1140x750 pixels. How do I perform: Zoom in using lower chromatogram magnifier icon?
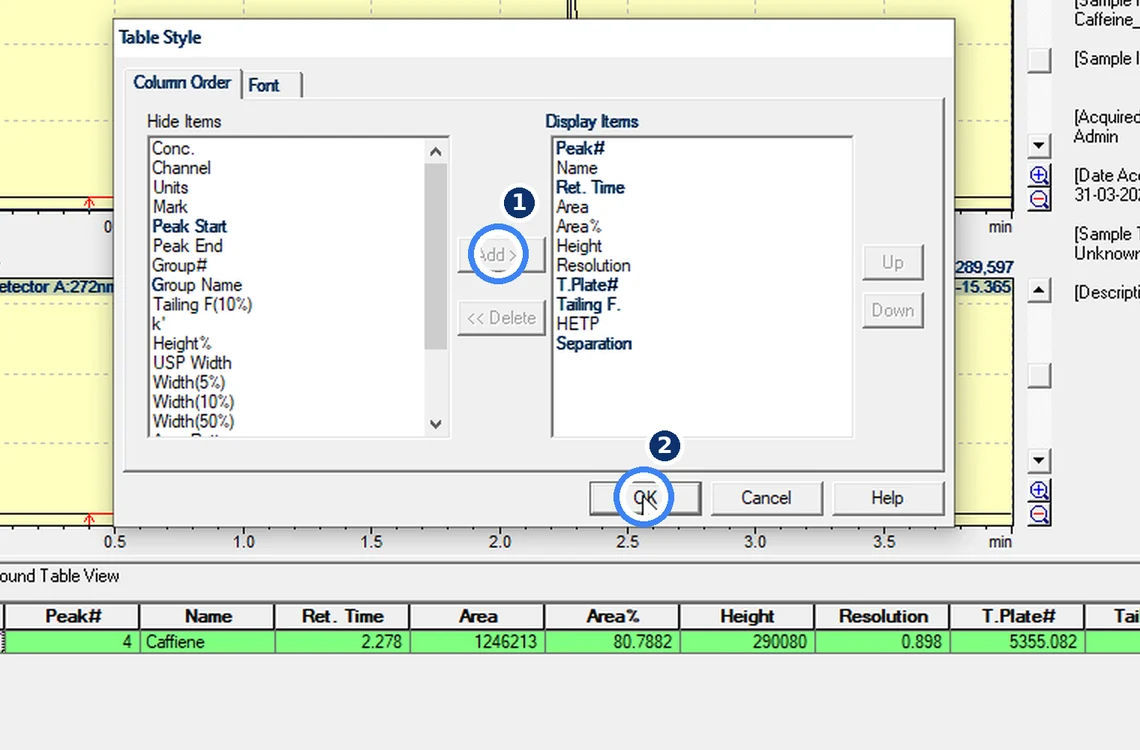pos(1039,491)
